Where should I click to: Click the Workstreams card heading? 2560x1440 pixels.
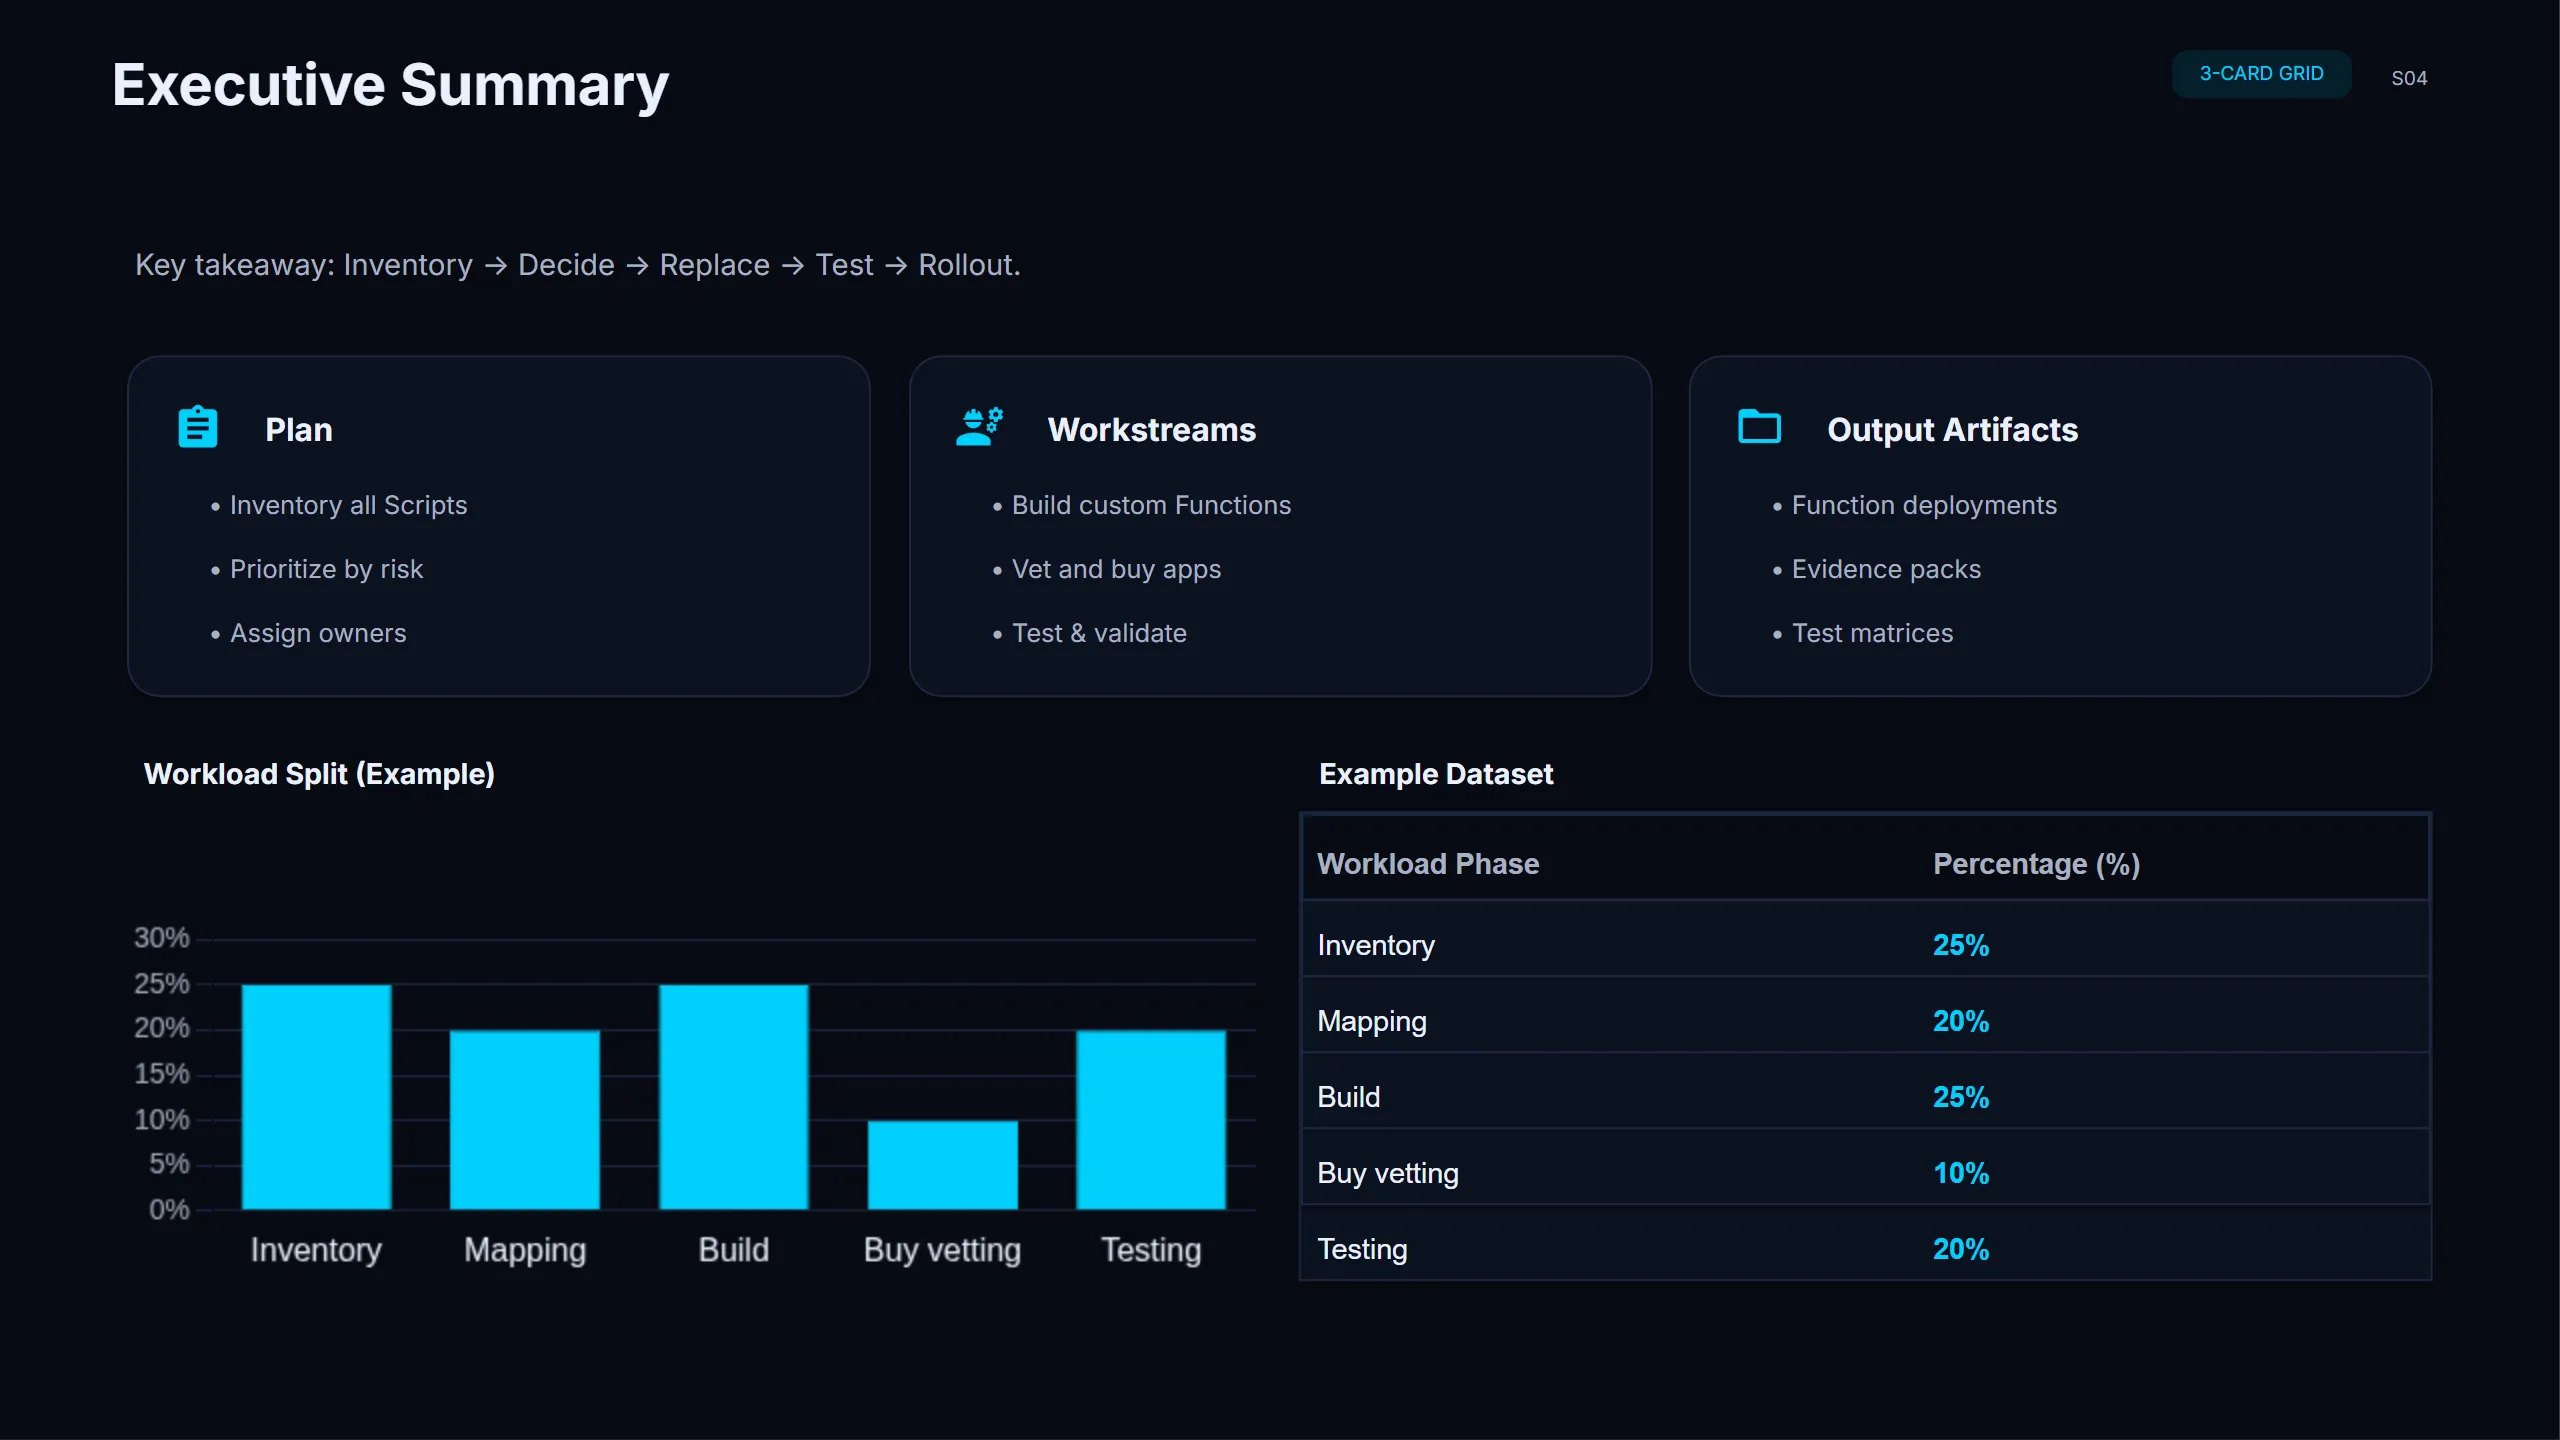1151,430
